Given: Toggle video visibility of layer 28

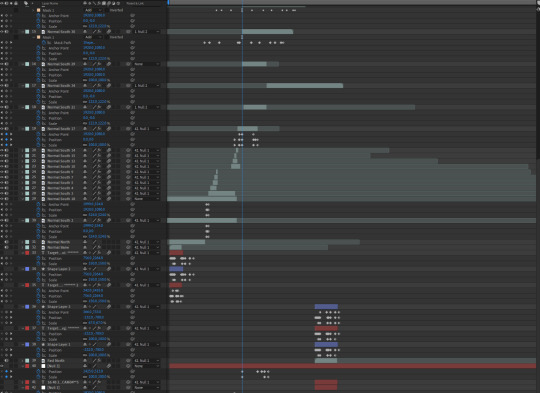Looking at the screenshot, I should click(x=2, y=193).
